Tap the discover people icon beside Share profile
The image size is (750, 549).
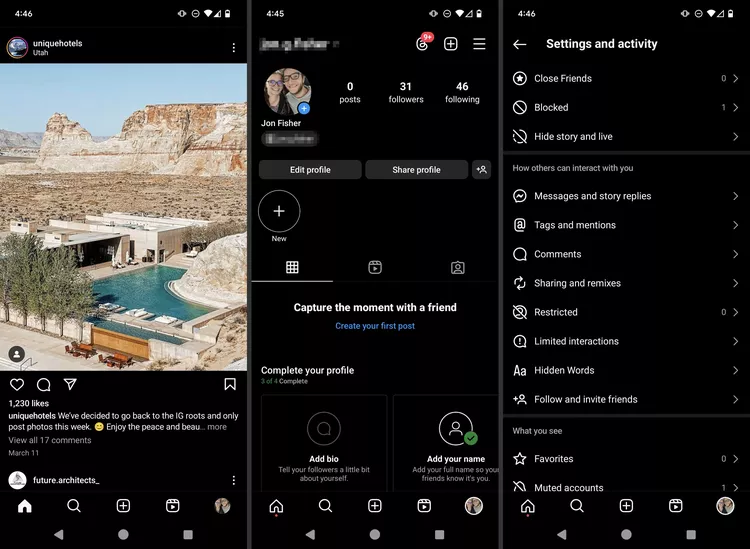pos(482,170)
